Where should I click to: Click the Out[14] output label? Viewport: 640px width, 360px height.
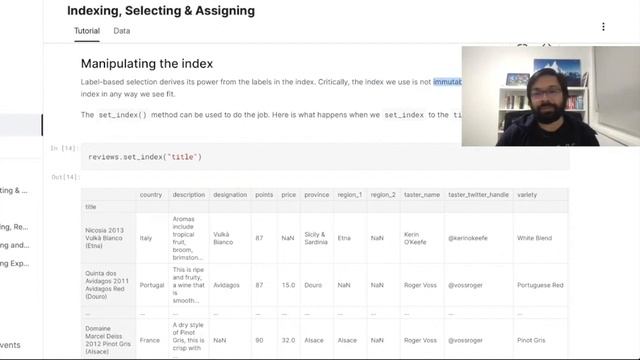65,177
